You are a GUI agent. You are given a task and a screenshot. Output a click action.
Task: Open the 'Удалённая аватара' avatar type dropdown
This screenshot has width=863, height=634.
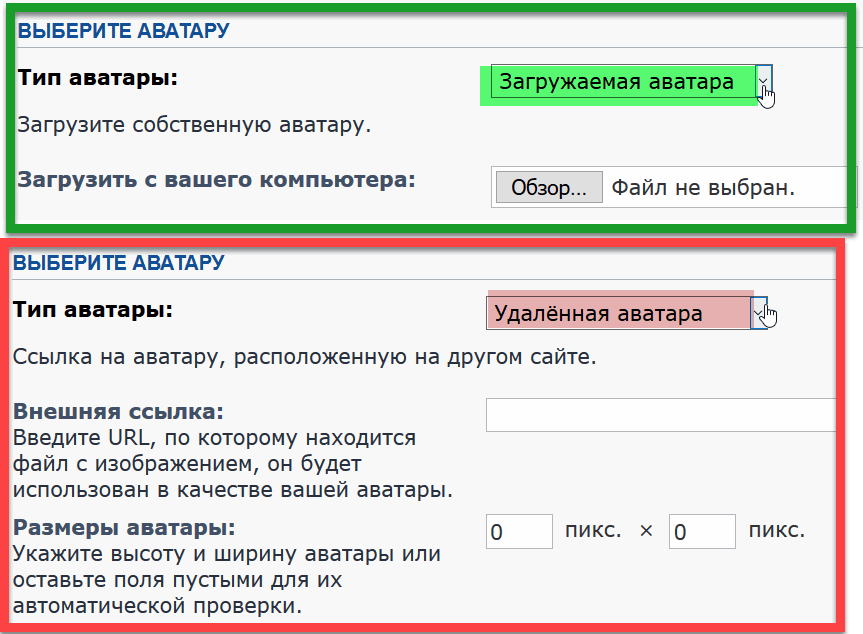(x=617, y=313)
